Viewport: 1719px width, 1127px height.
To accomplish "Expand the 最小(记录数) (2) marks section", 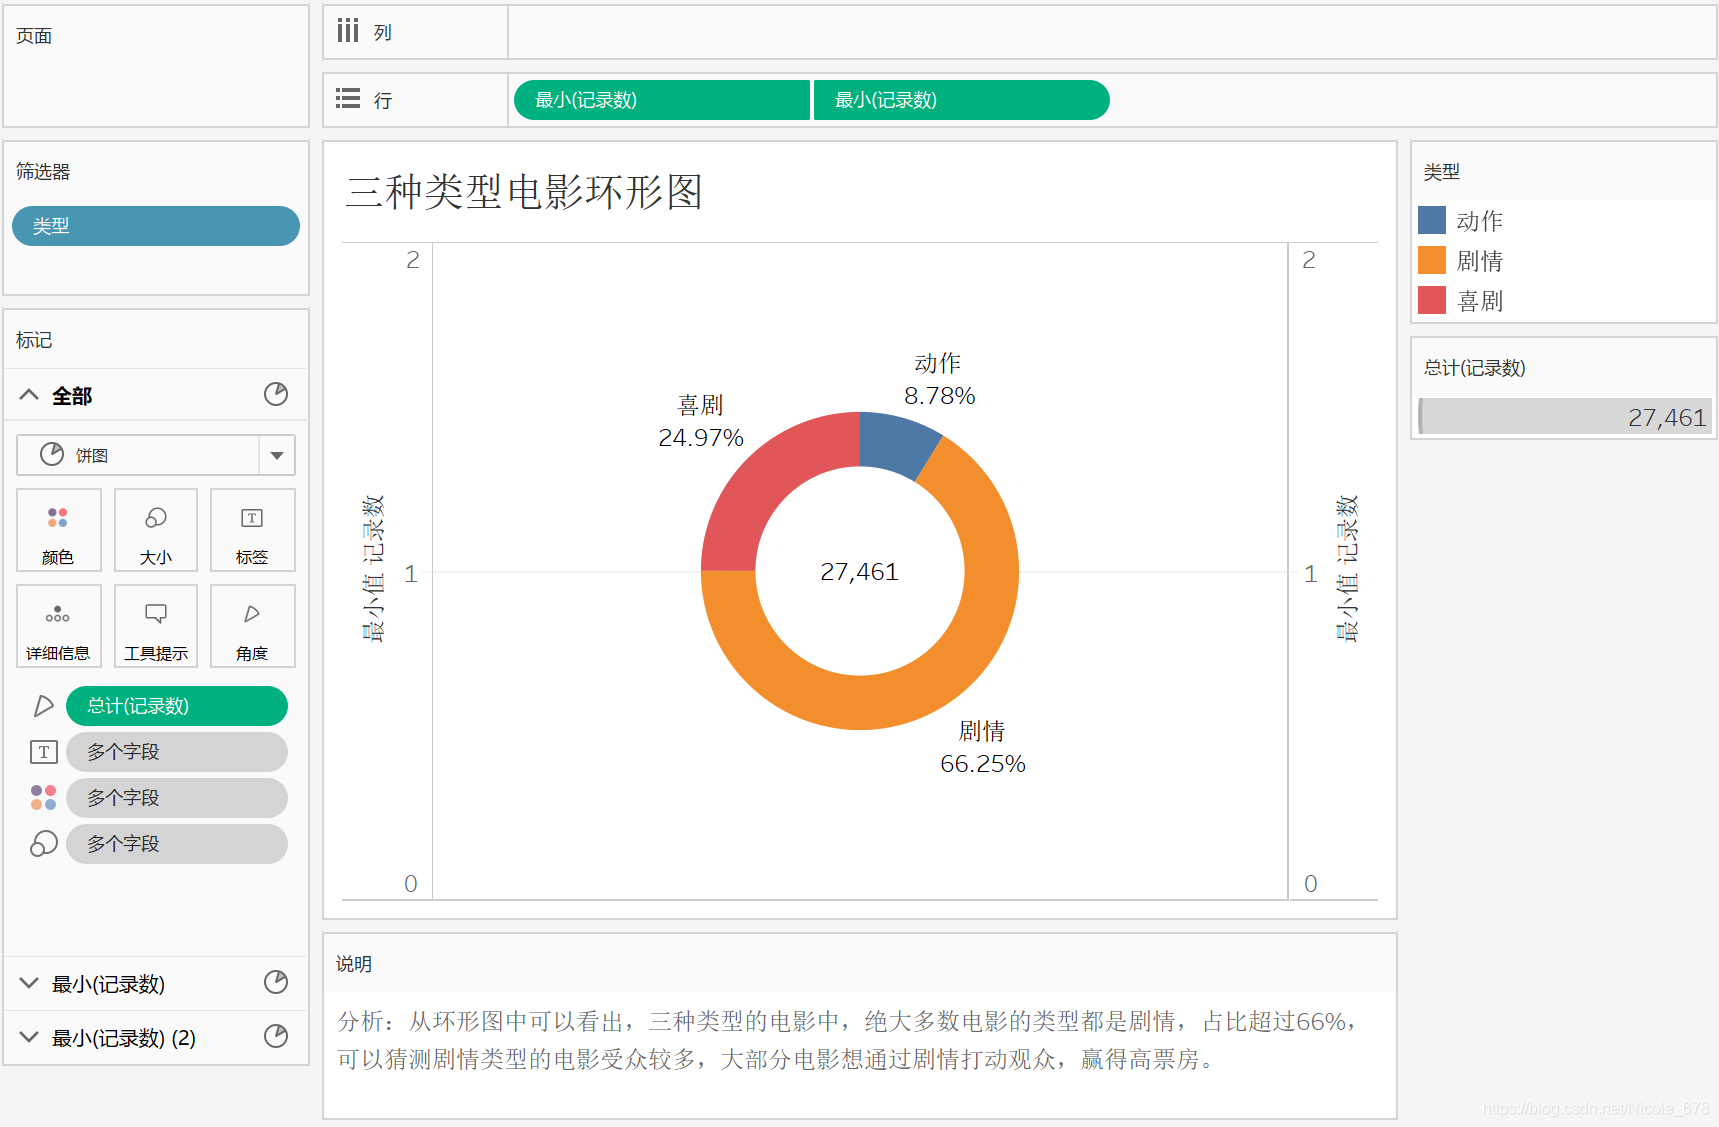I will point(29,1037).
